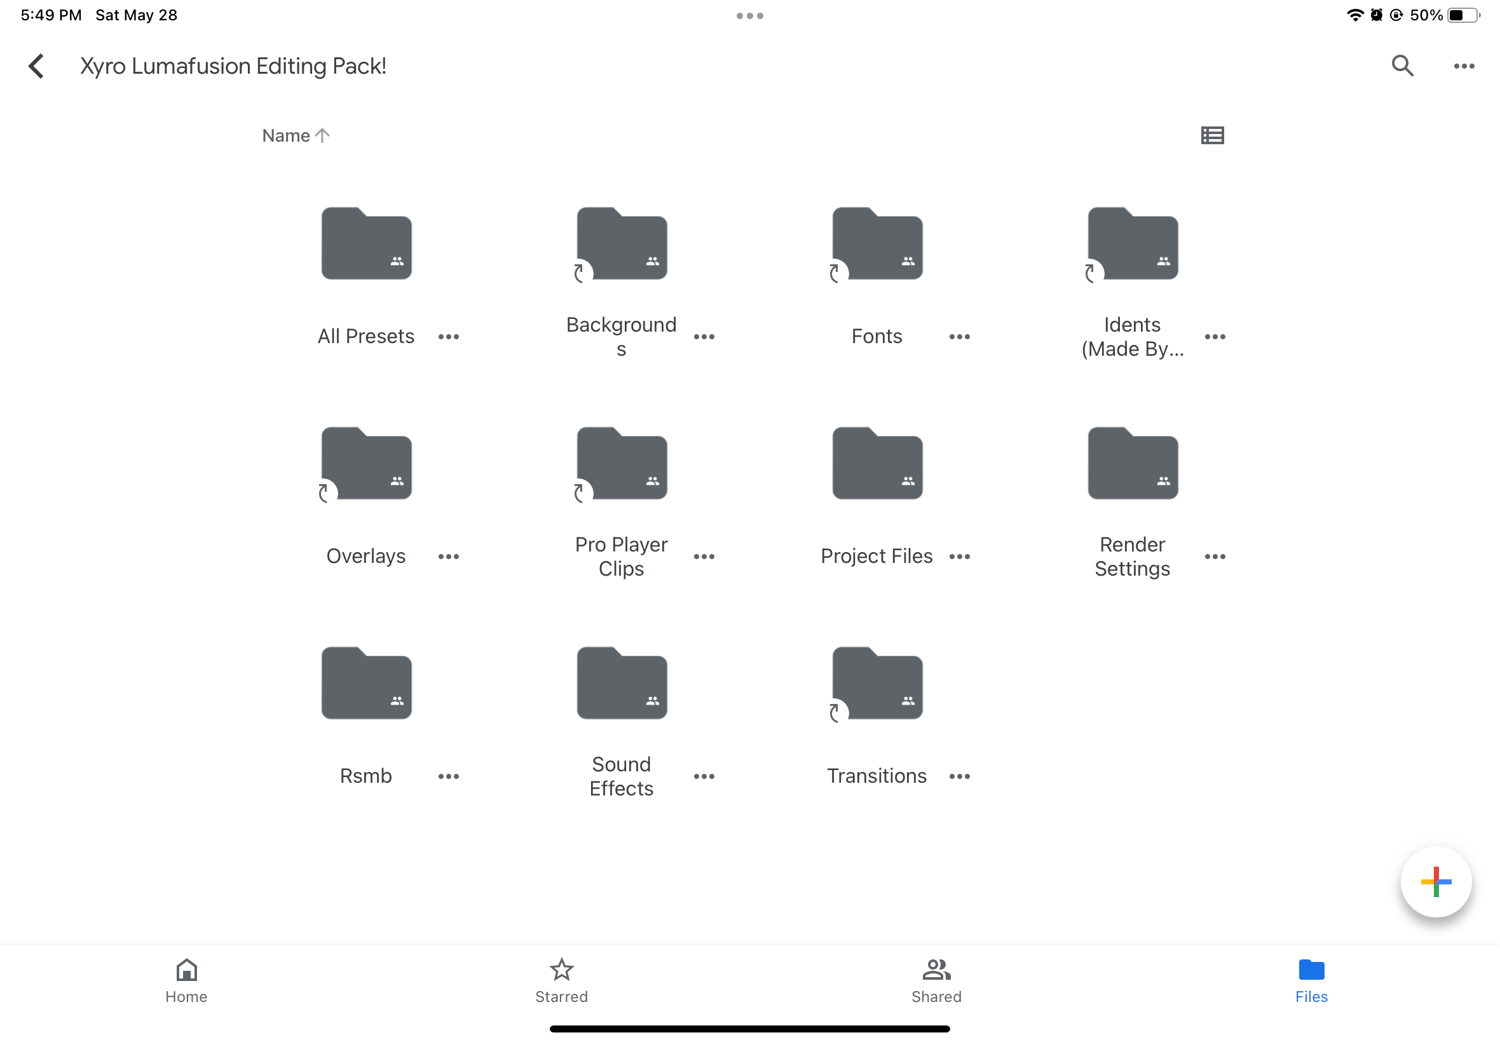The height and width of the screenshot is (1042, 1500).
Task: Tap the home indicator bar
Action: point(750,1029)
